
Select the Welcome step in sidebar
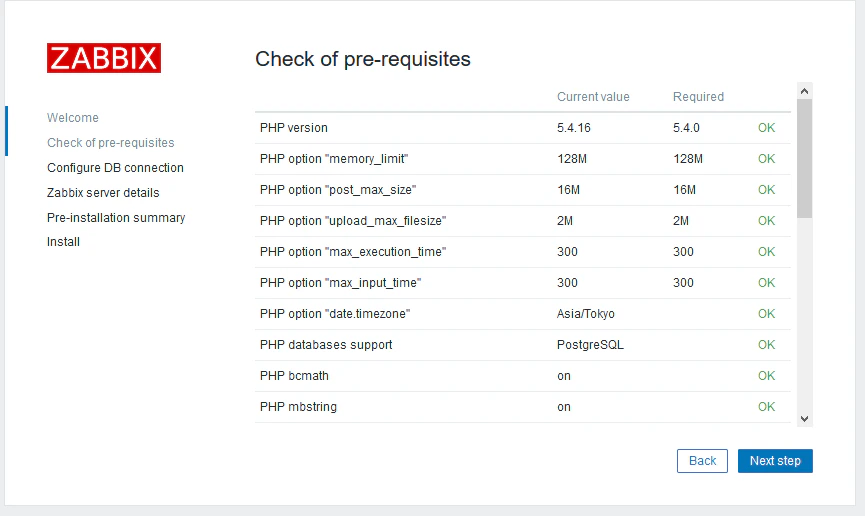[73, 118]
